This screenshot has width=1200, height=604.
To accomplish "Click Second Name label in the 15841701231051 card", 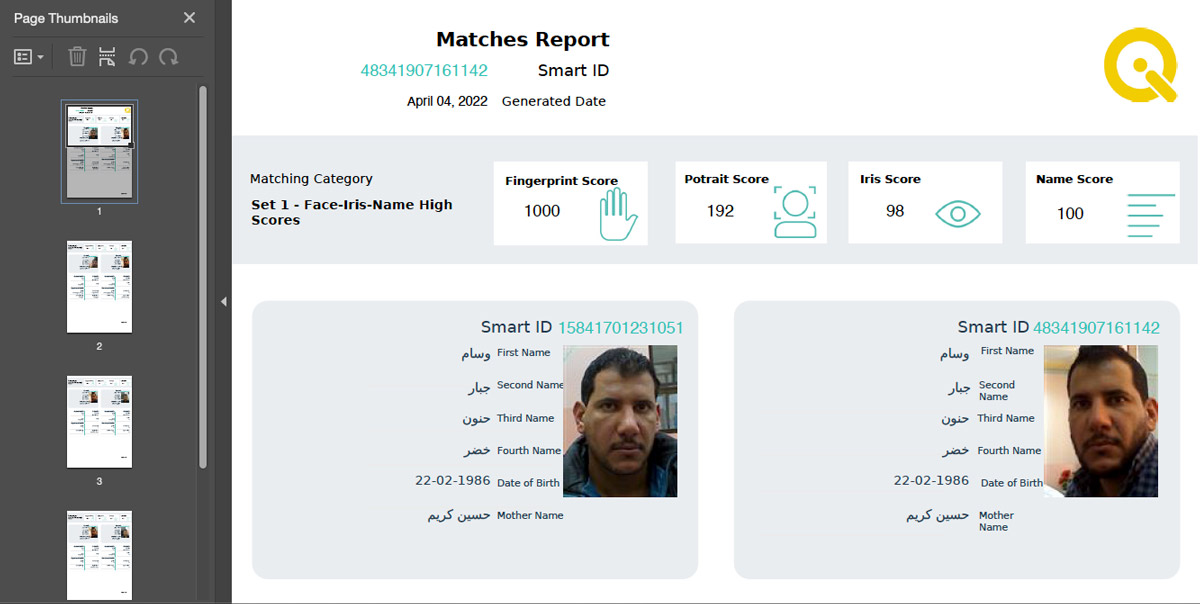I will pos(531,385).
